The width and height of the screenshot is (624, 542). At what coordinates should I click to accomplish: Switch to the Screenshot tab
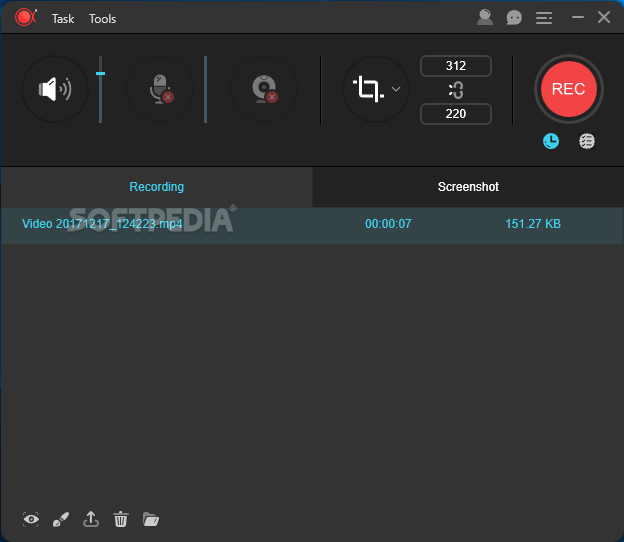pos(468,187)
